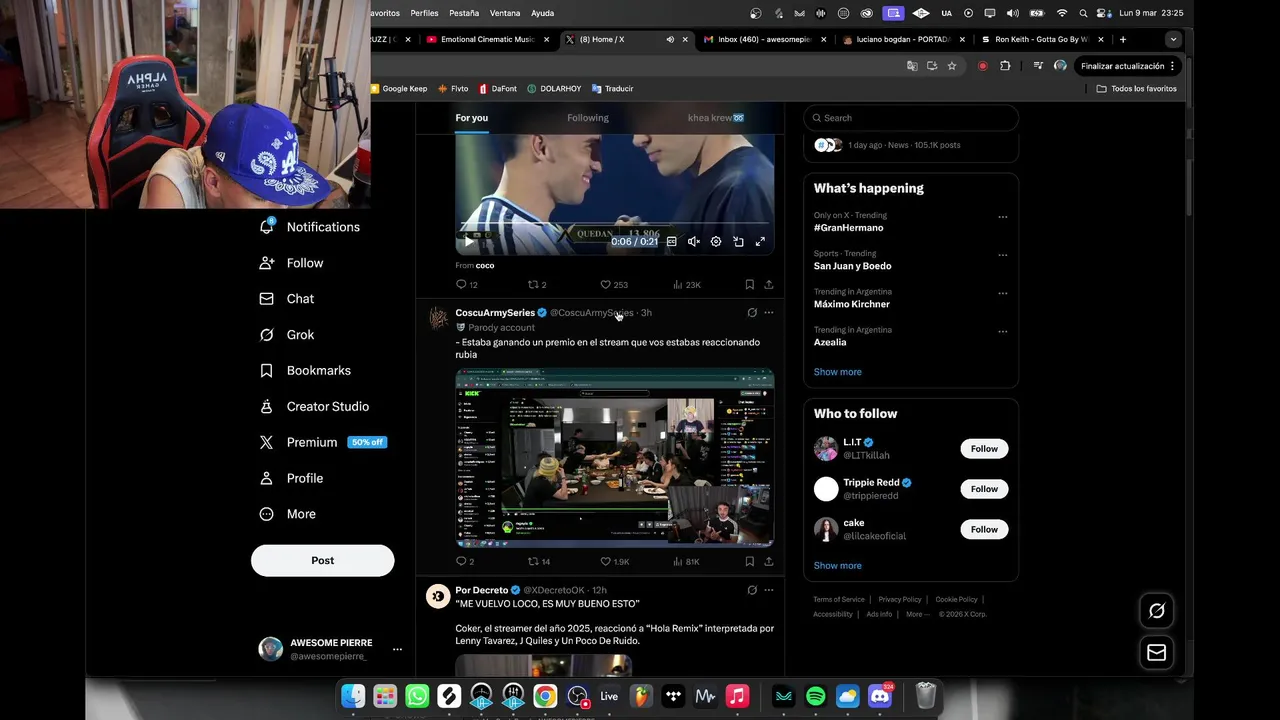Open more options on the Por Decreto post
The width and height of the screenshot is (1280, 720).
tap(768, 590)
